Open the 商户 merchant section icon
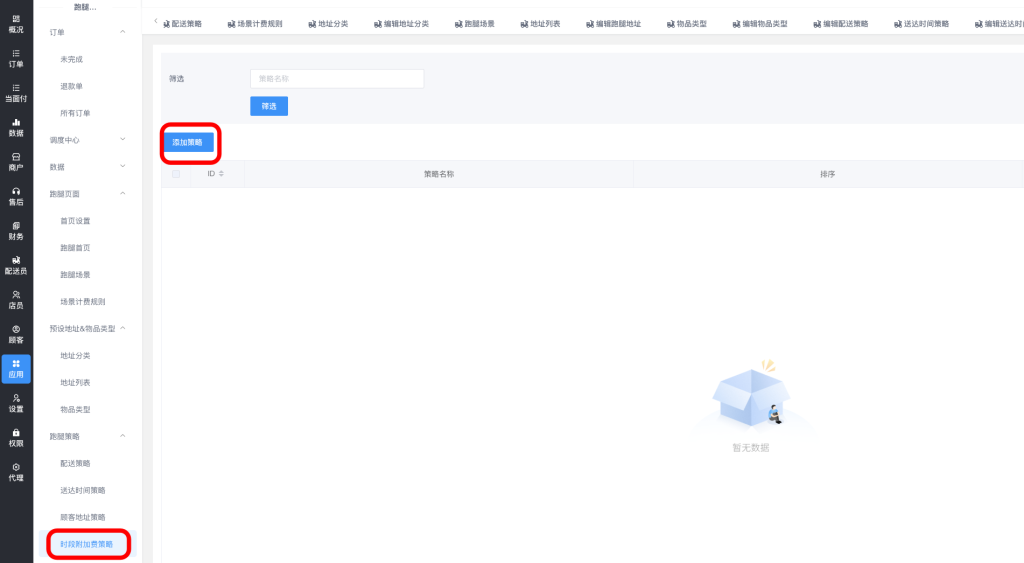This screenshot has height=563, width=1024. pyautogui.click(x=16, y=162)
